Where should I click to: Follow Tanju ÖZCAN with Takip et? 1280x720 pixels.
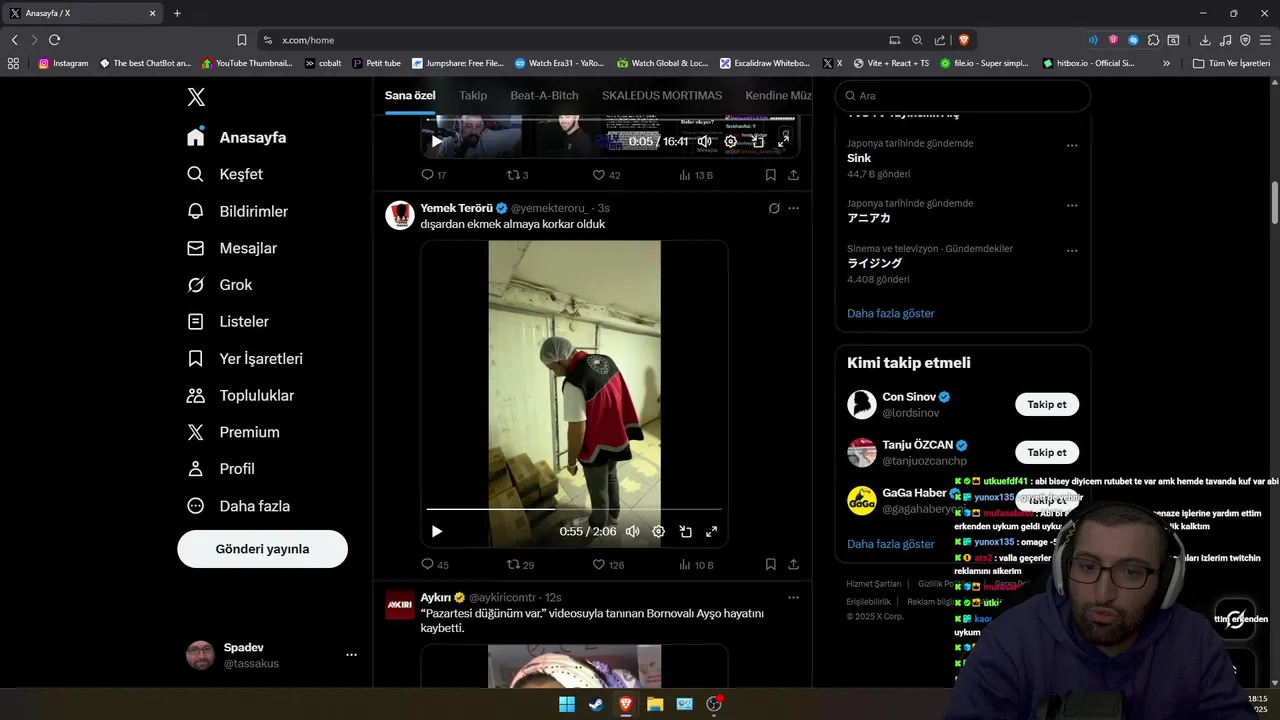1047,452
